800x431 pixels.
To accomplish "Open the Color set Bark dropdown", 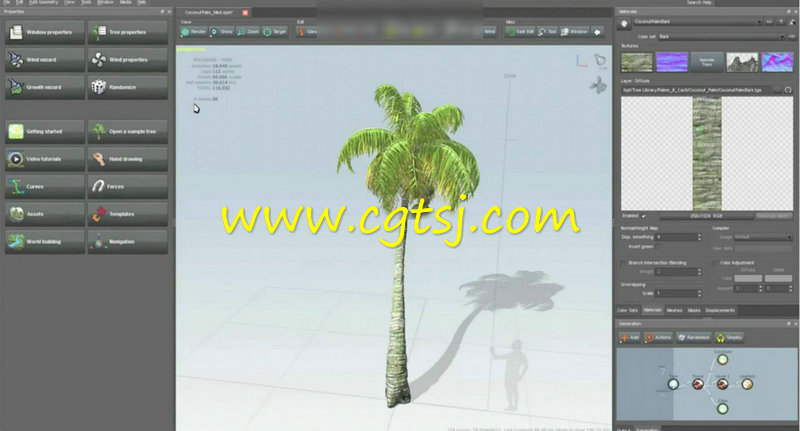I will click(721, 37).
